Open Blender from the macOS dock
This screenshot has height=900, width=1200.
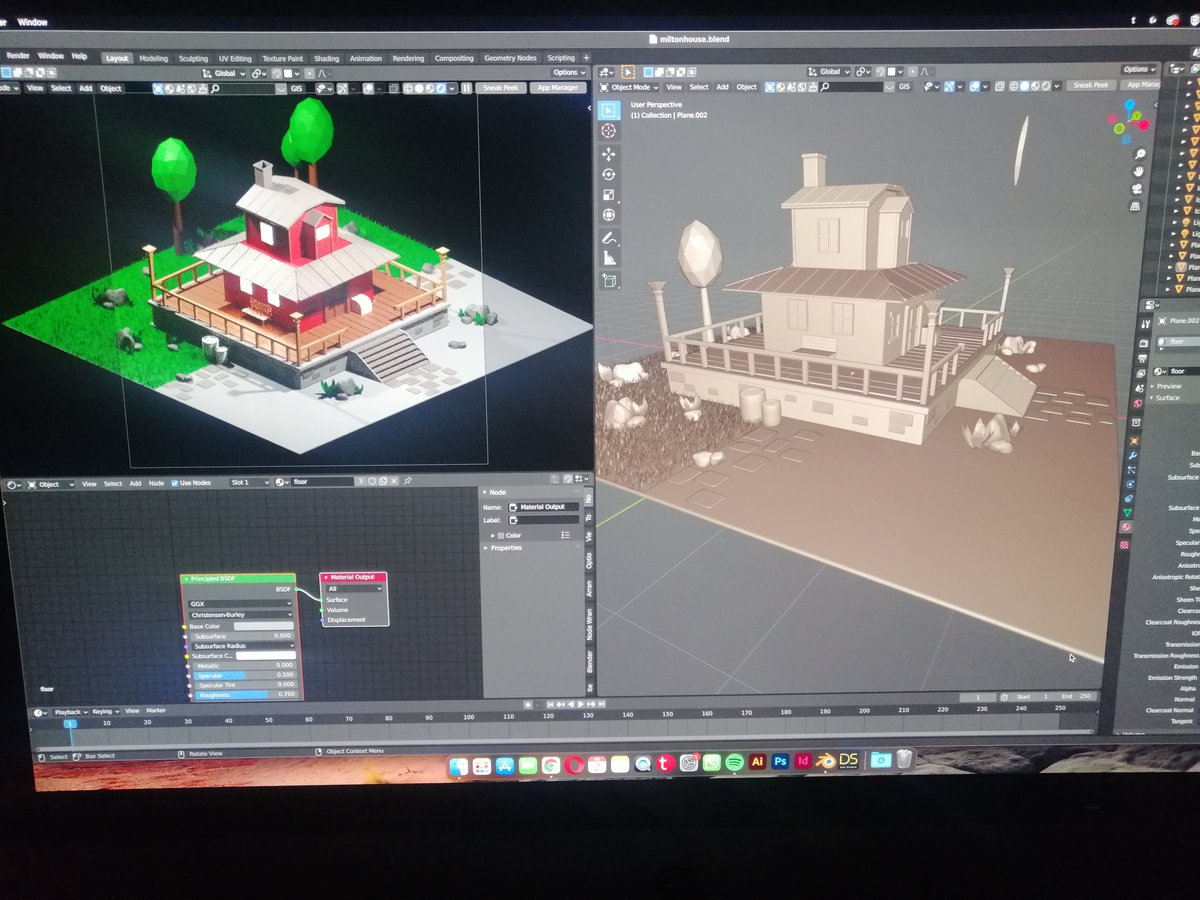[826, 761]
